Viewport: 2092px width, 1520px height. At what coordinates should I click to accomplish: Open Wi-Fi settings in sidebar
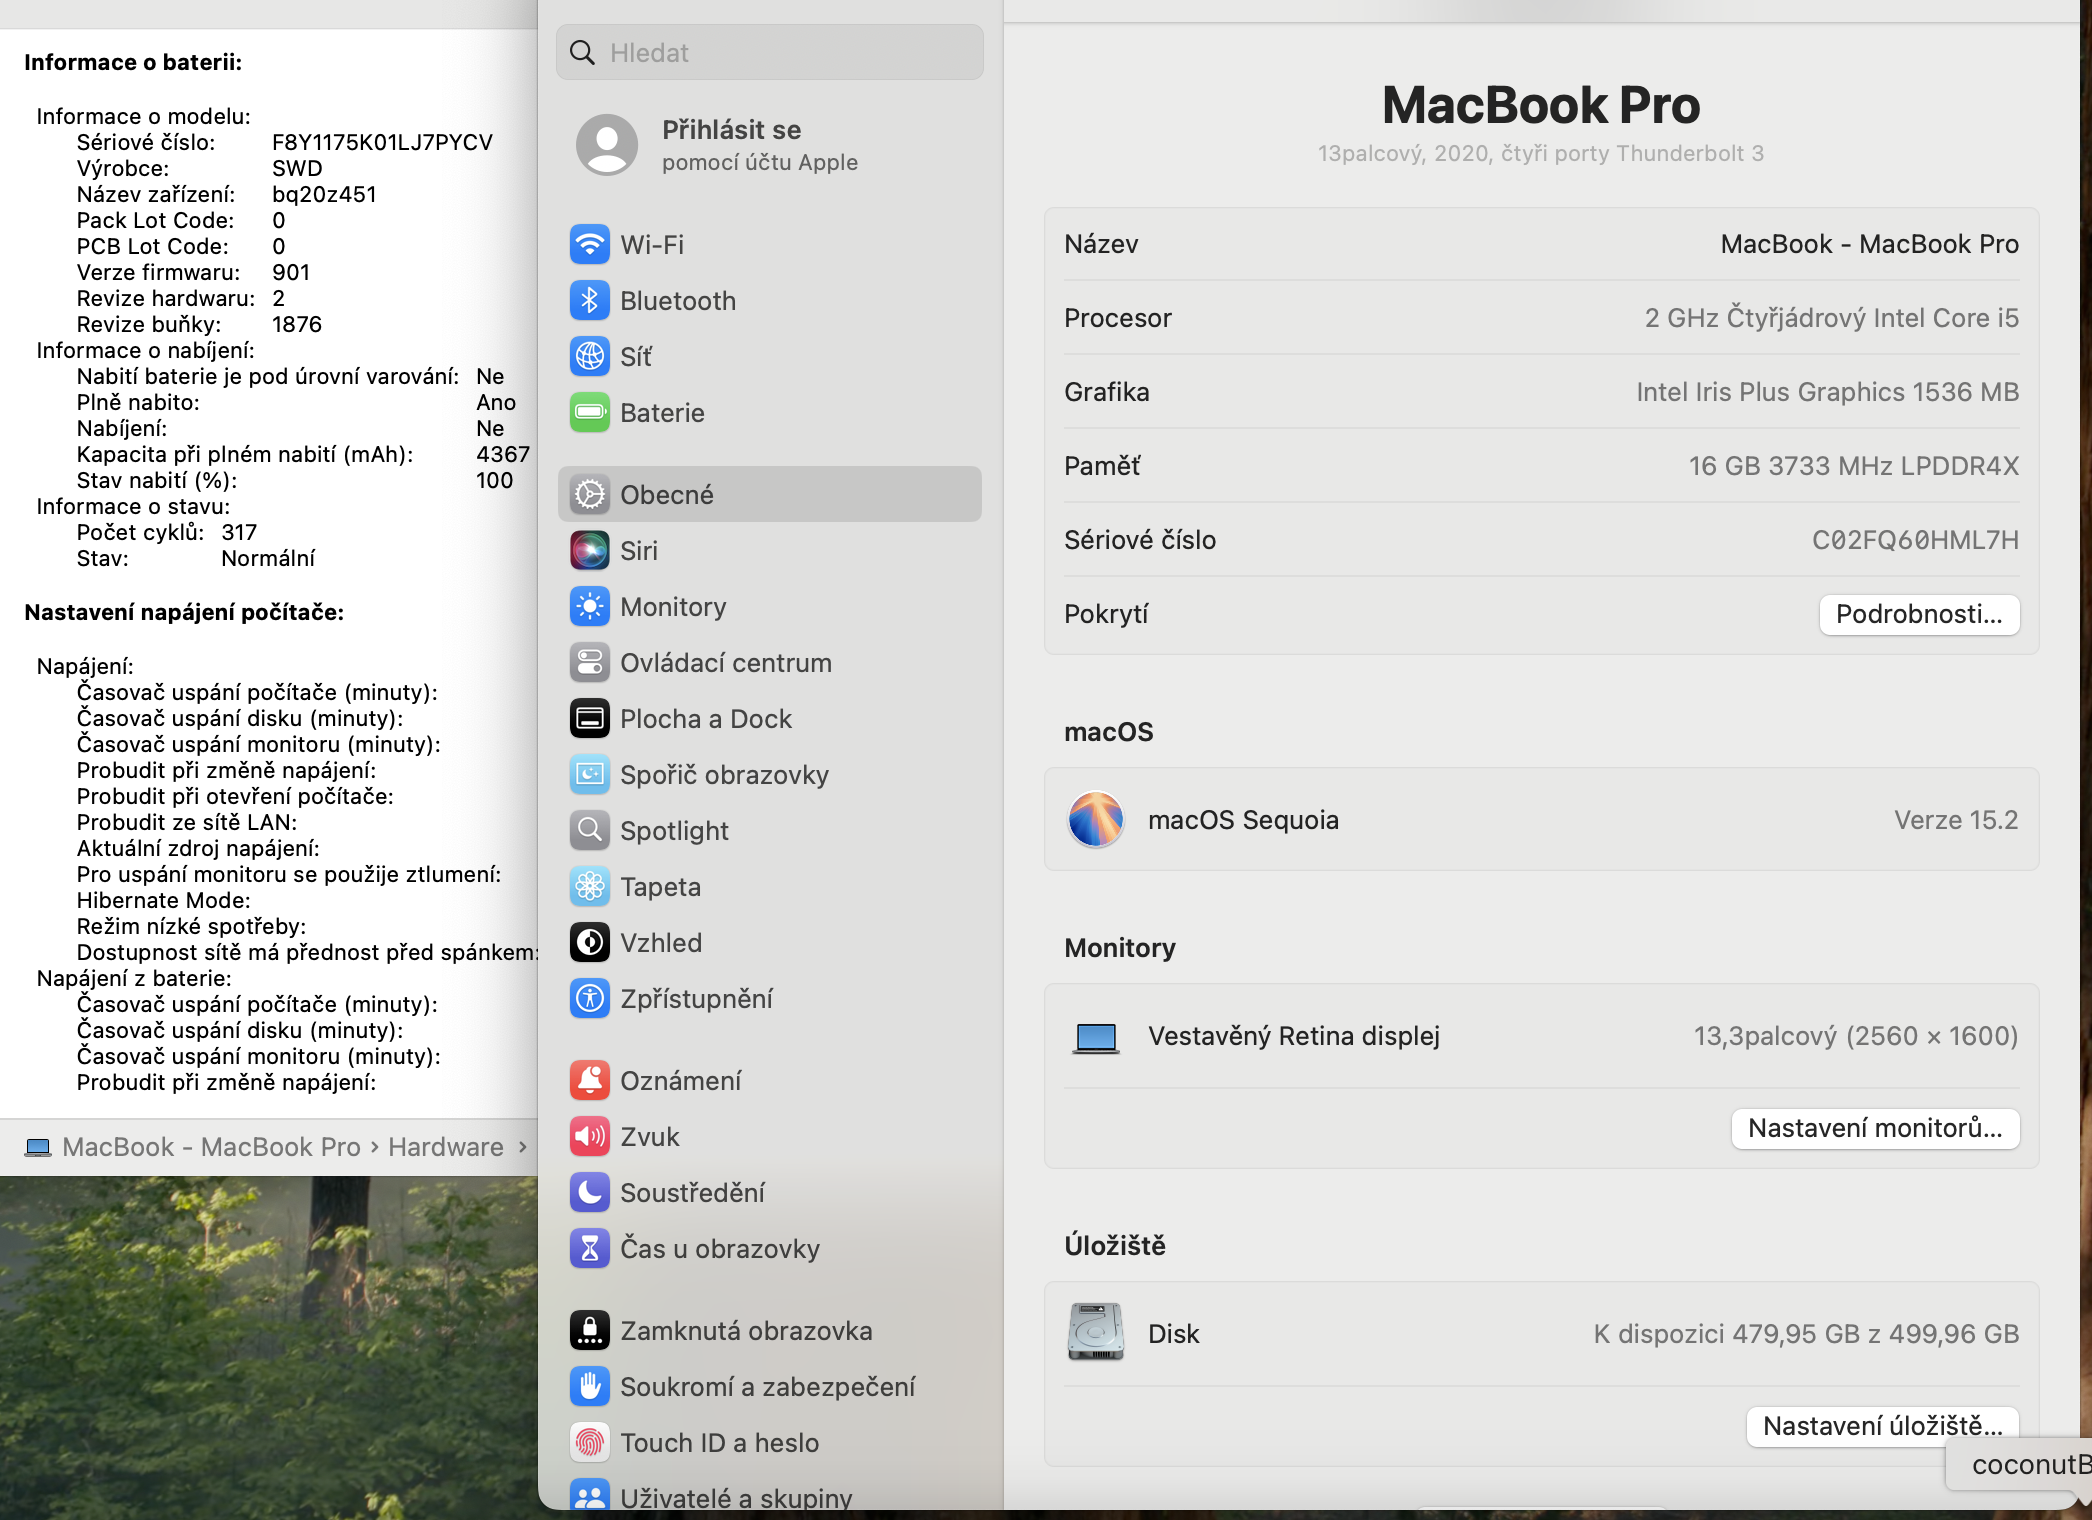pos(651,245)
